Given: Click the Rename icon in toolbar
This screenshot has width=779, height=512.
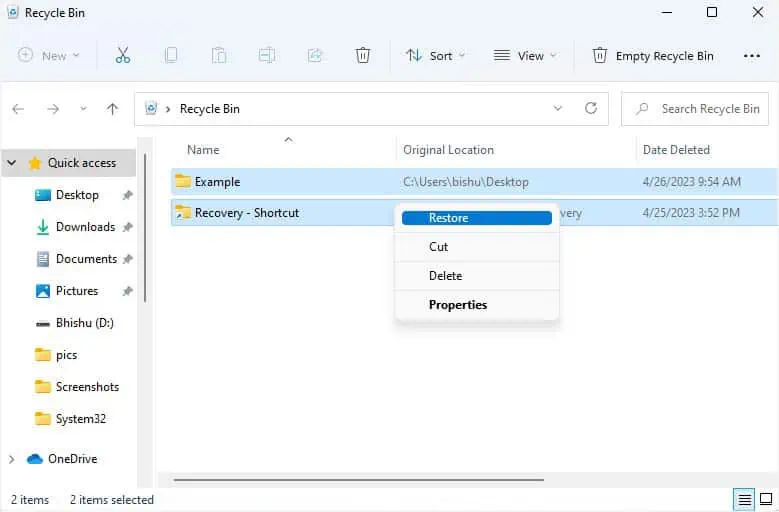Looking at the screenshot, I should coord(267,55).
